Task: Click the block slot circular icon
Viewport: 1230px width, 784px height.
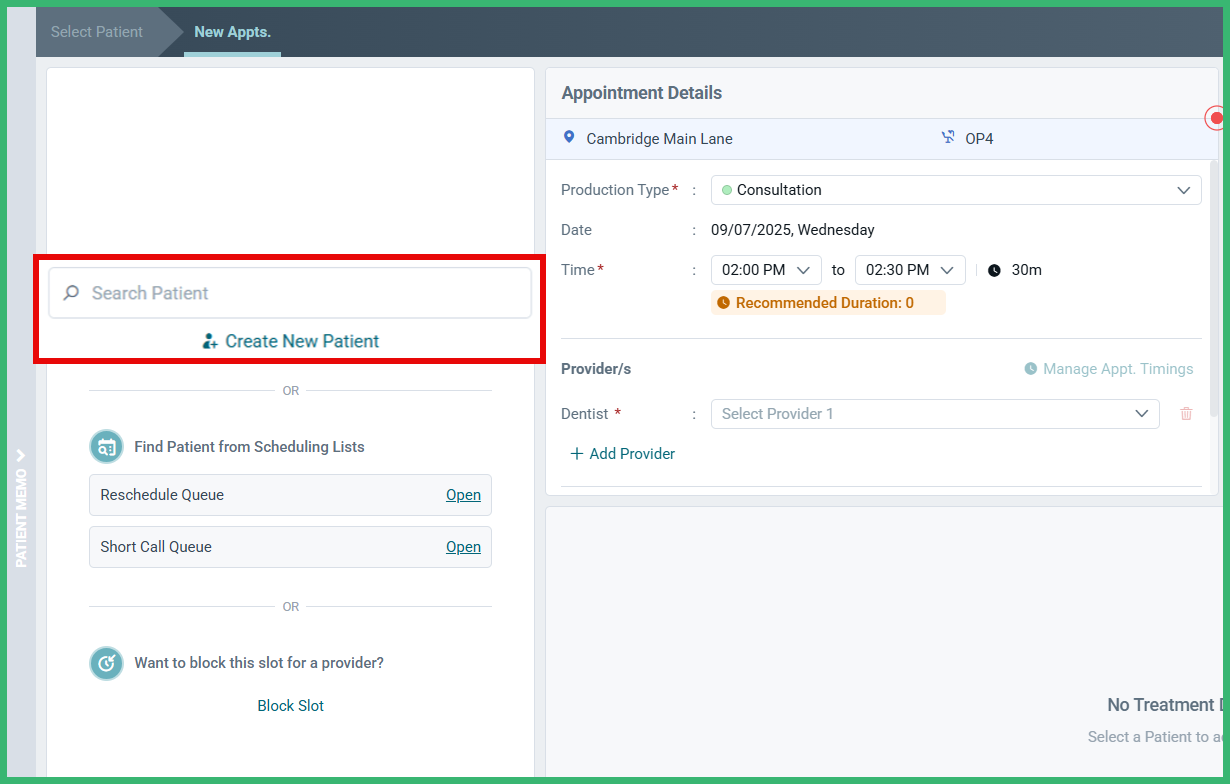Action: 106,662
